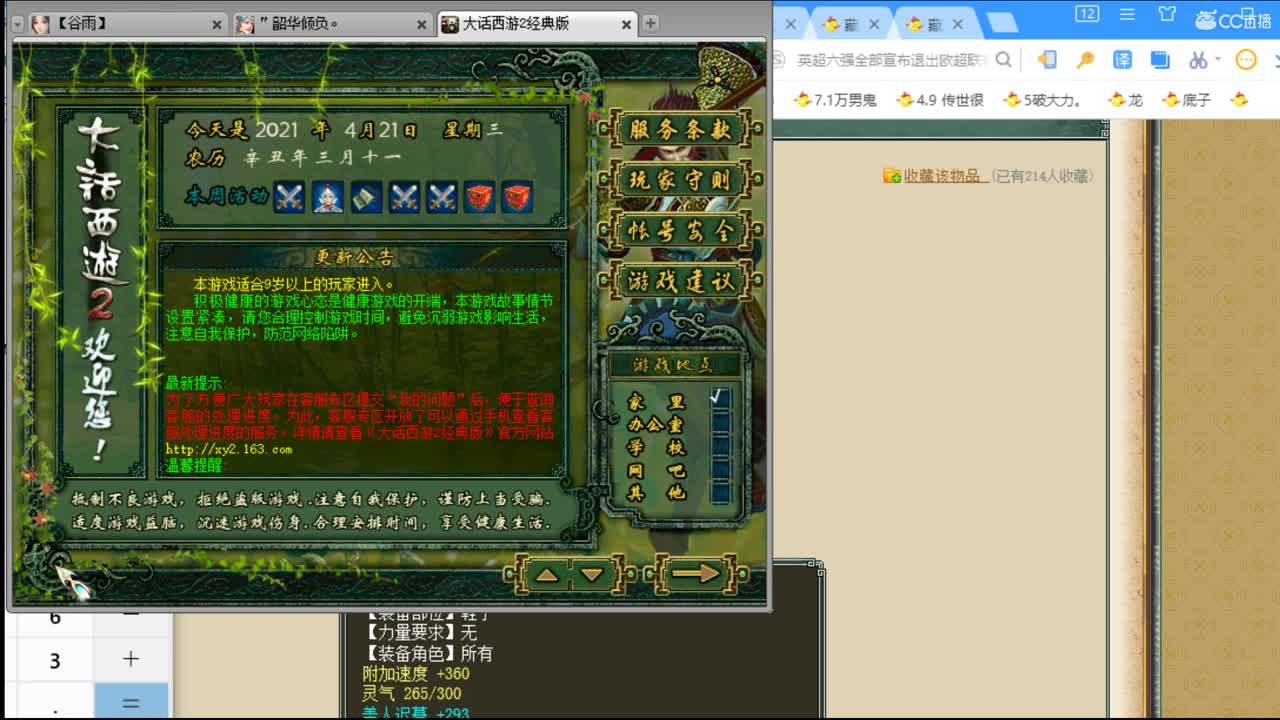The image size is (1280, 720).
Task: Open the 底子 bookmark
Action: pyautogui.click(x=1187, y=99)
